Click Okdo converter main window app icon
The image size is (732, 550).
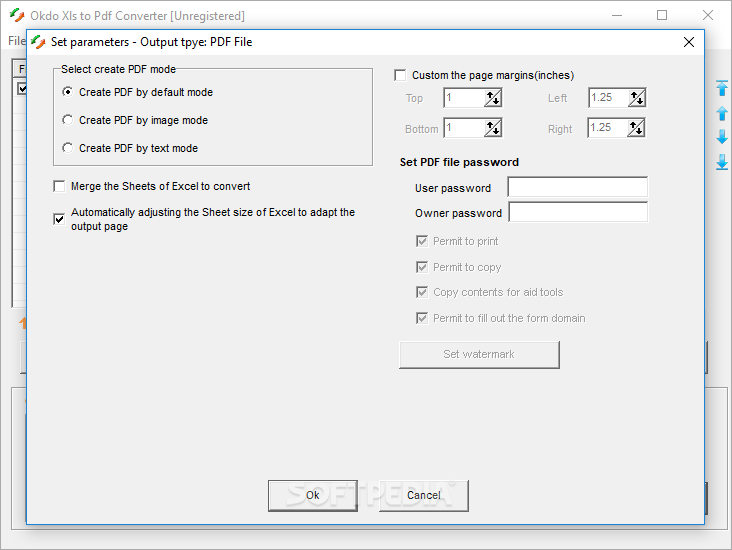17,15
